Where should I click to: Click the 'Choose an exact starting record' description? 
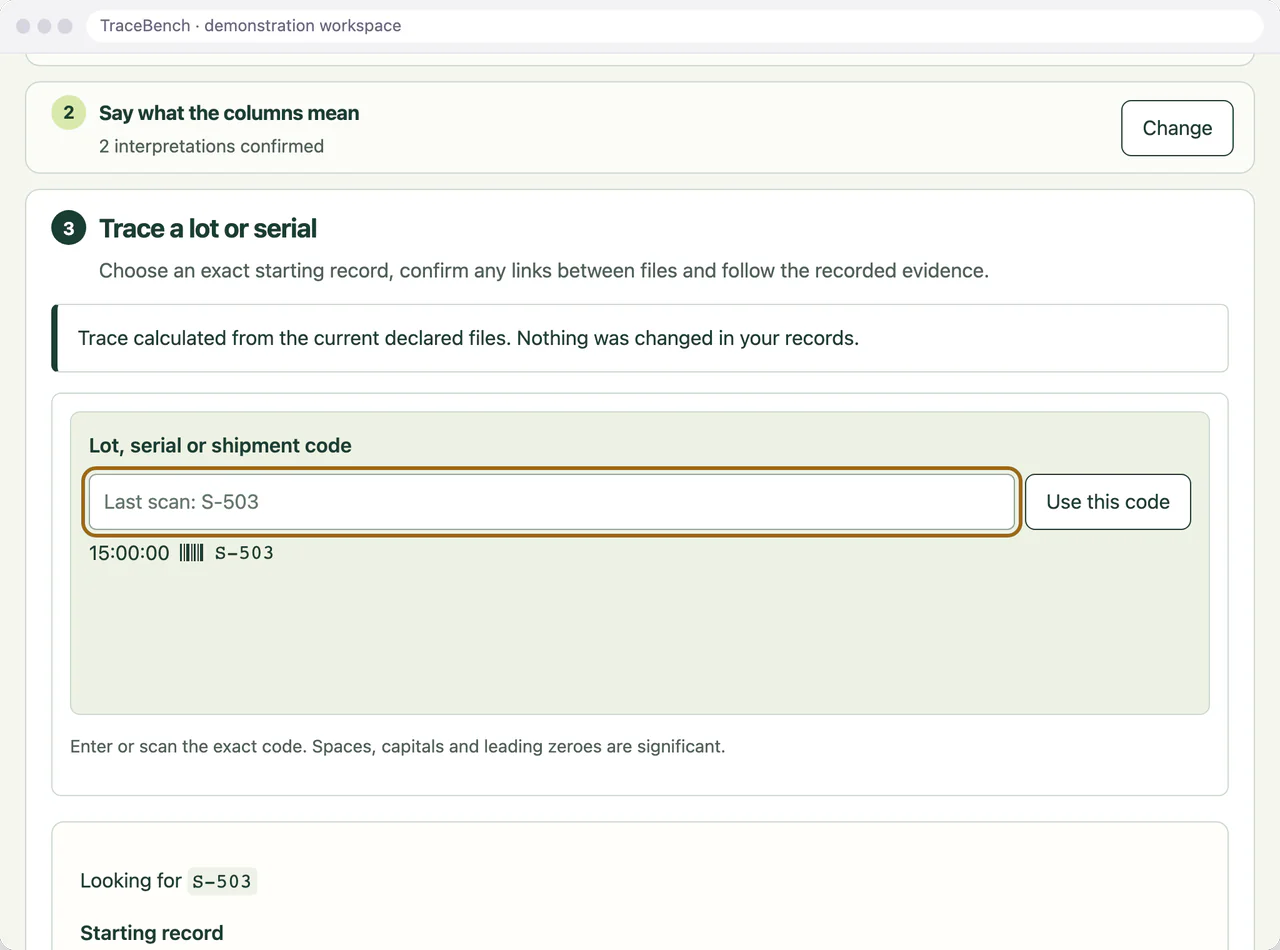click(544, 271)
